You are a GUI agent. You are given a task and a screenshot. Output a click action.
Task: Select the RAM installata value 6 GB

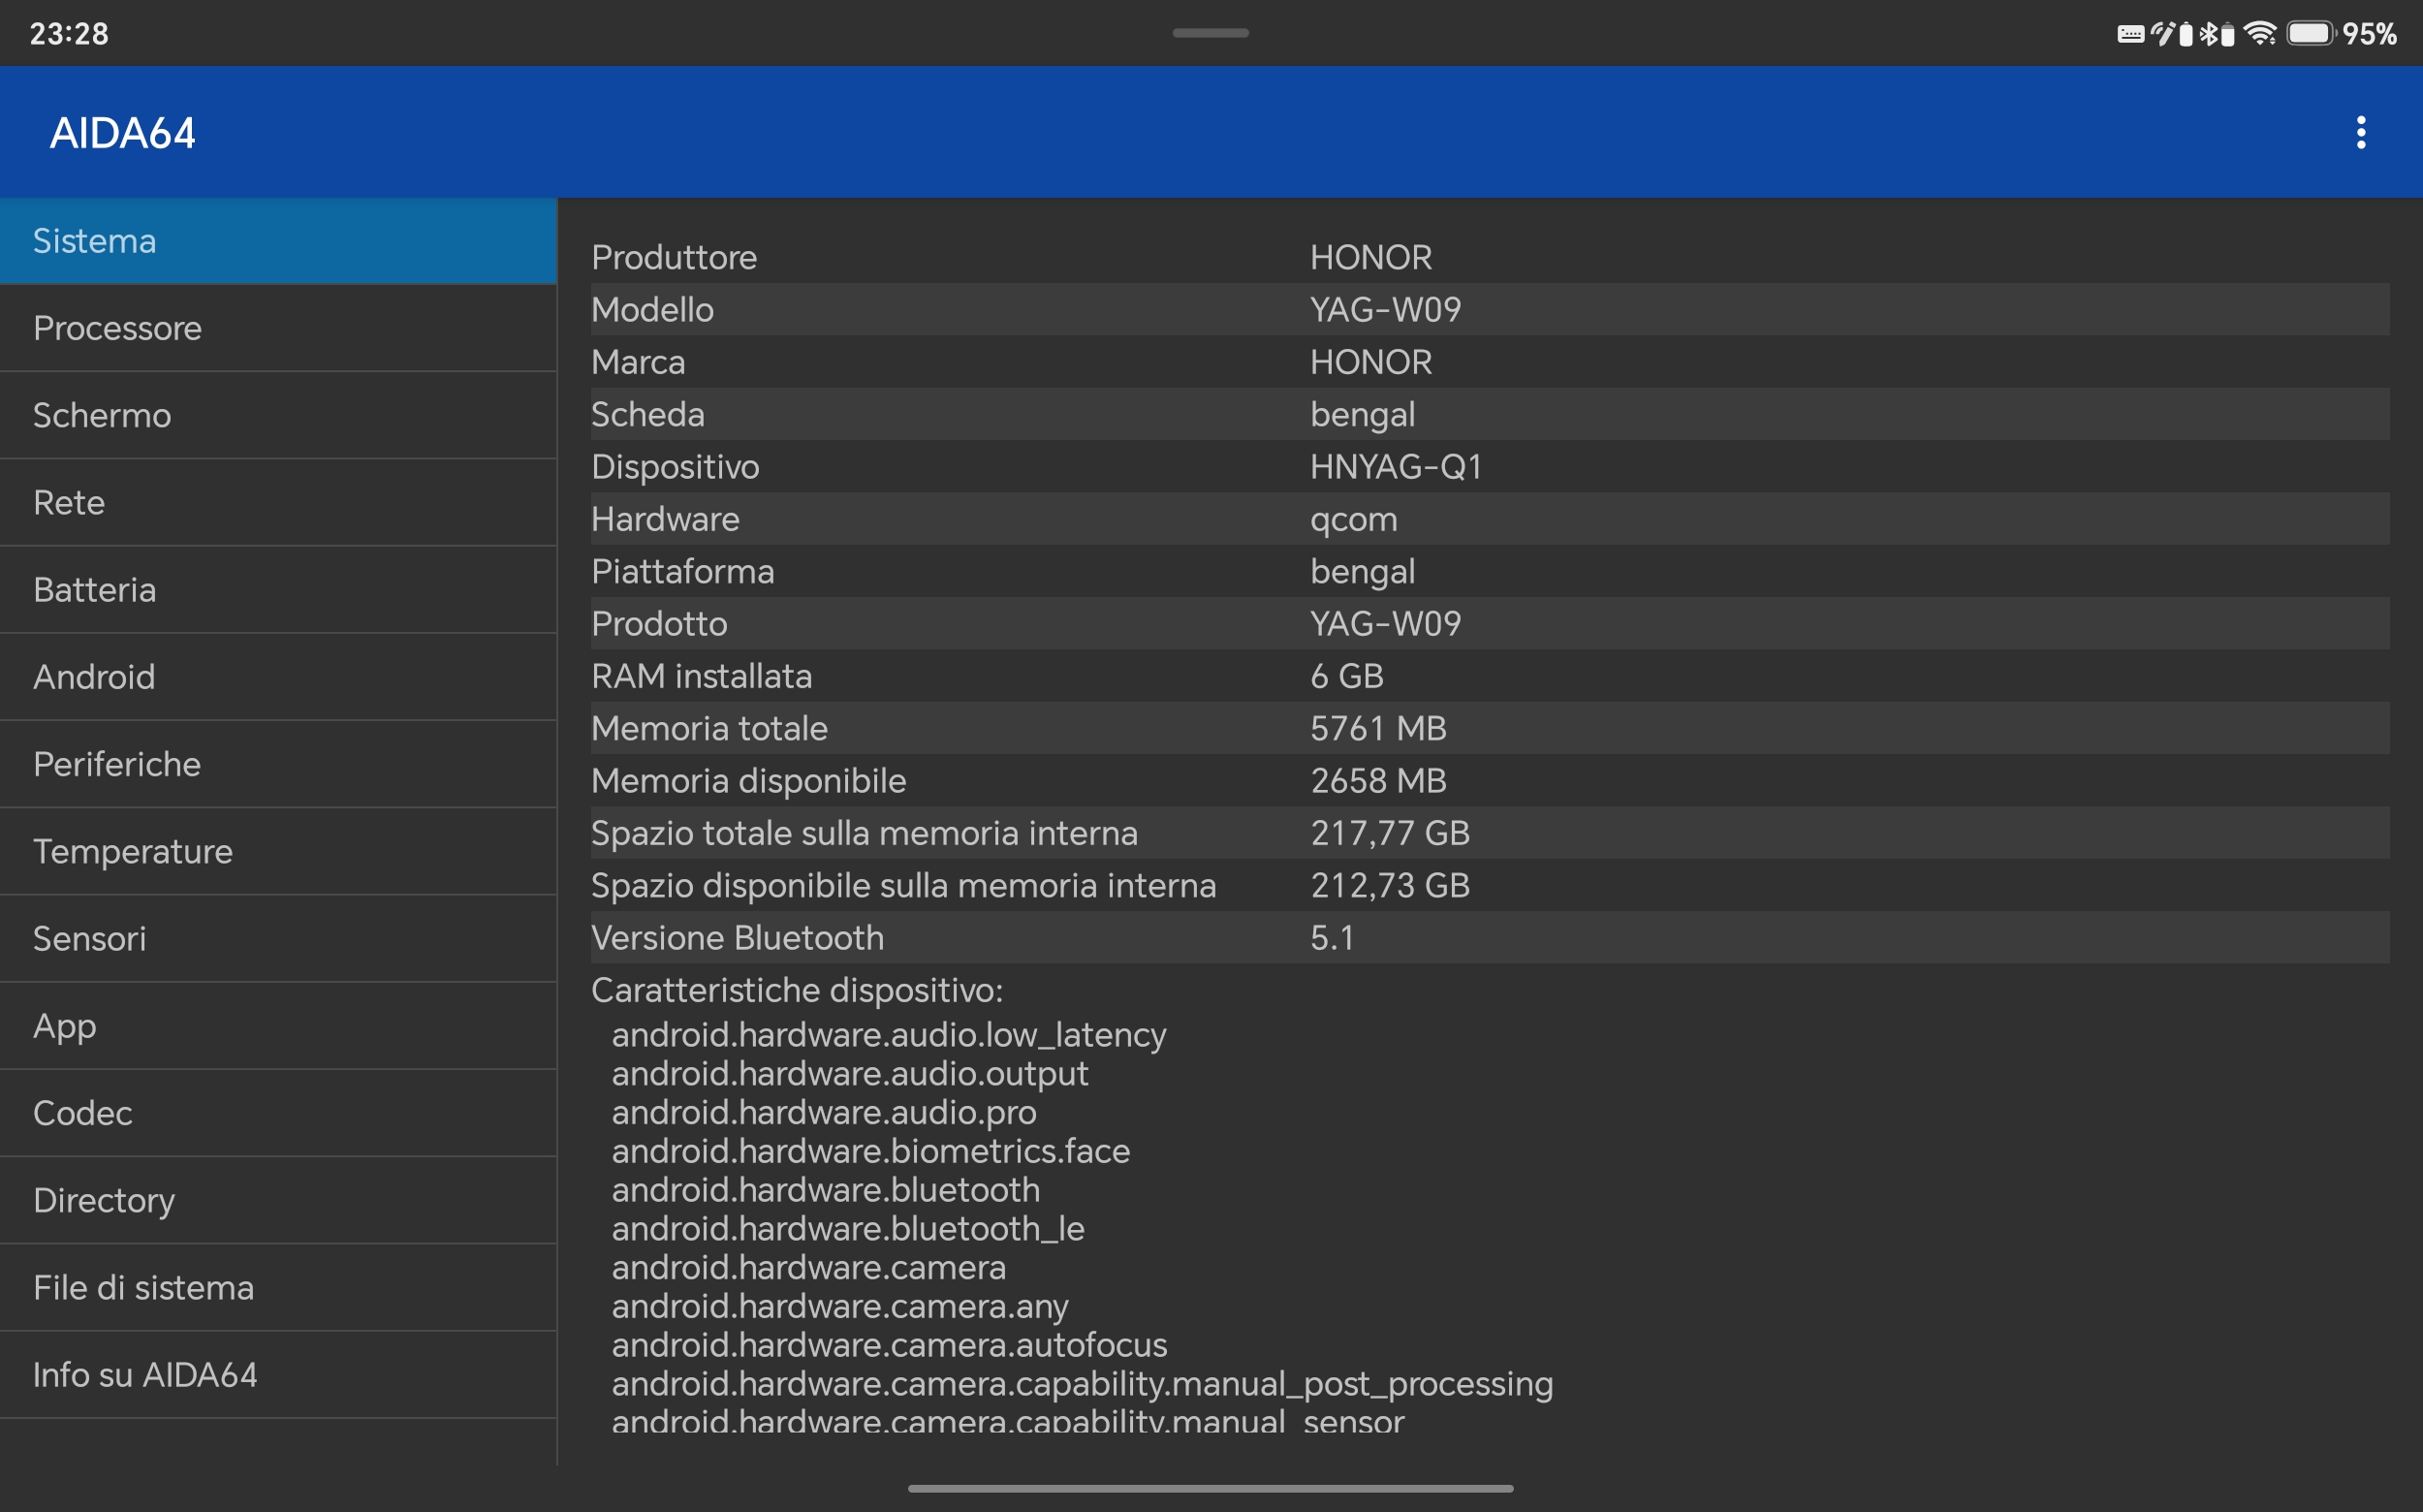(x=1346, y=676)
